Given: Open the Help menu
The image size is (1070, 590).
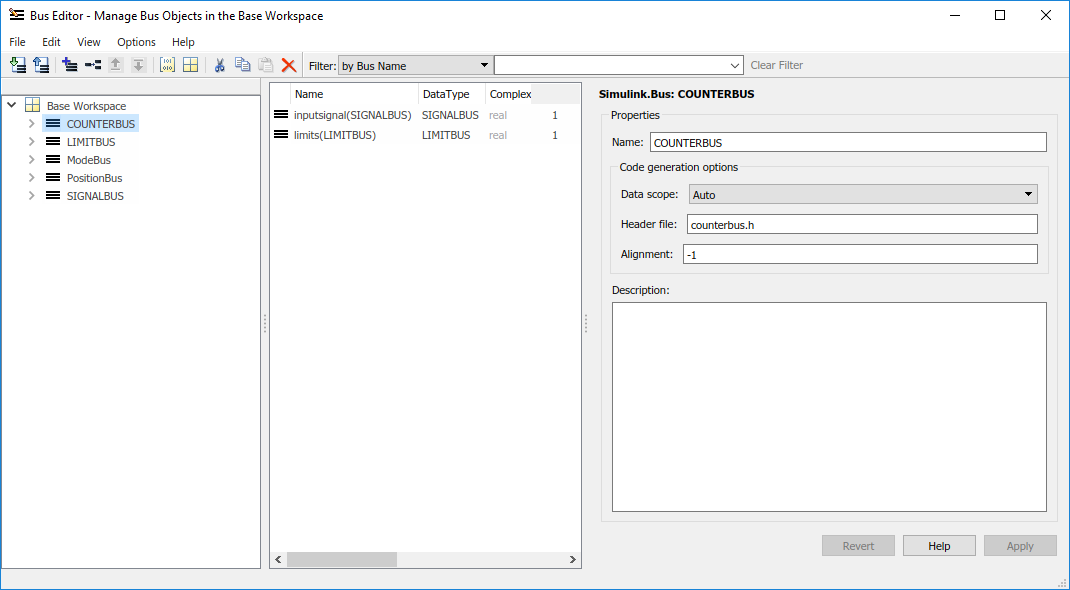Looking at the screenshot, I should click(183, 42).
